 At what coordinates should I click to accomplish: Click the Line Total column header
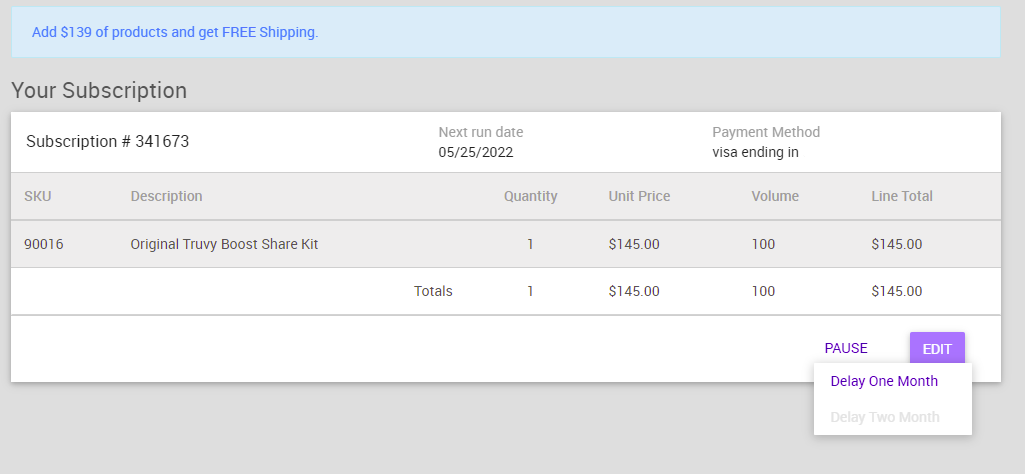[x=901, y=196]
